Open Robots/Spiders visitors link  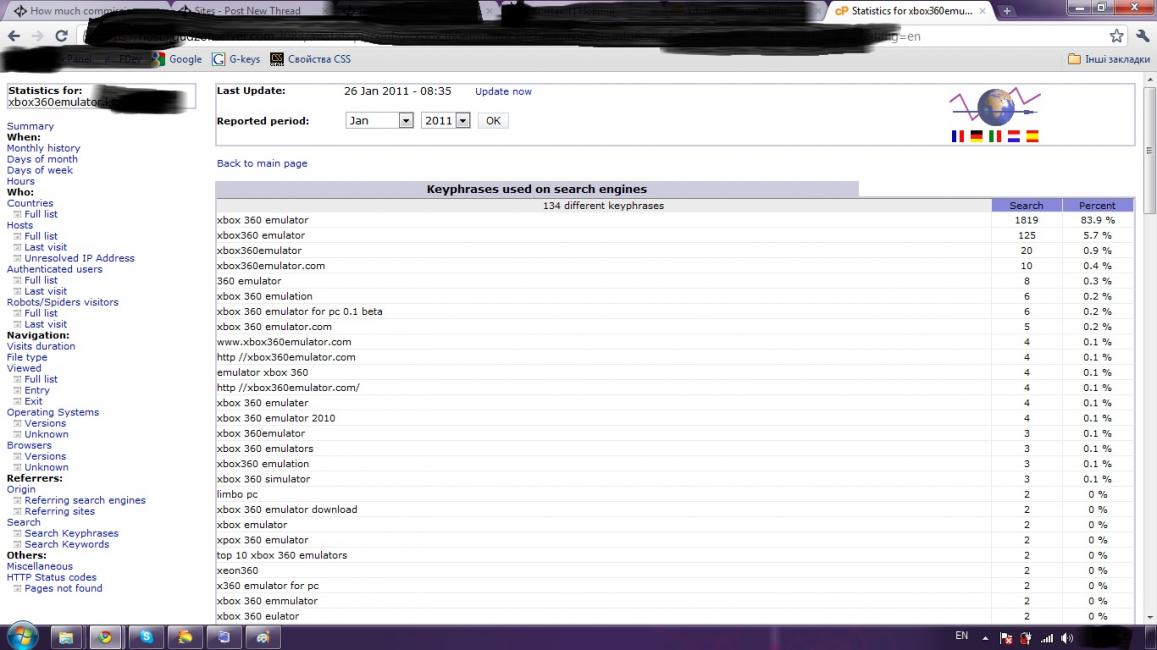tap(63, 302)
